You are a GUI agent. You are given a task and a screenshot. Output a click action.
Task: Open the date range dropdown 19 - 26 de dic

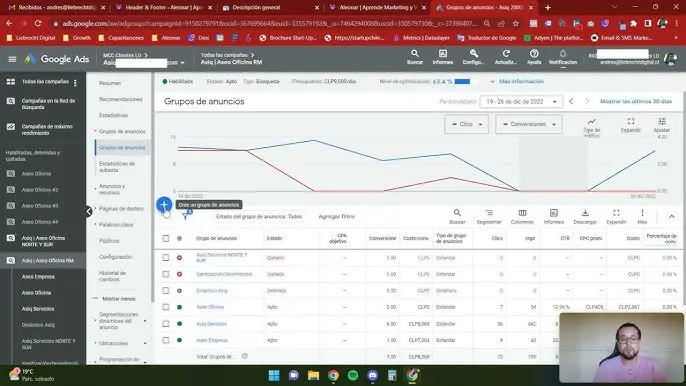(x=521, y=102)
